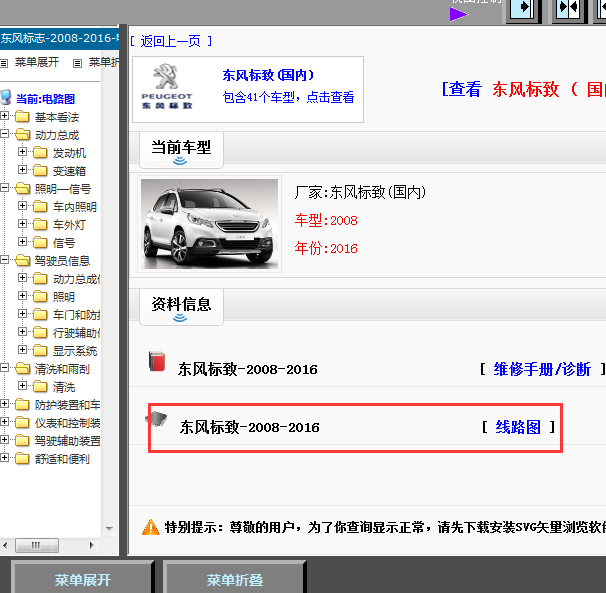Collapse the 照明—信号 tree node
Viewport: 606px width, 593px height.
(x=5, y=188)
